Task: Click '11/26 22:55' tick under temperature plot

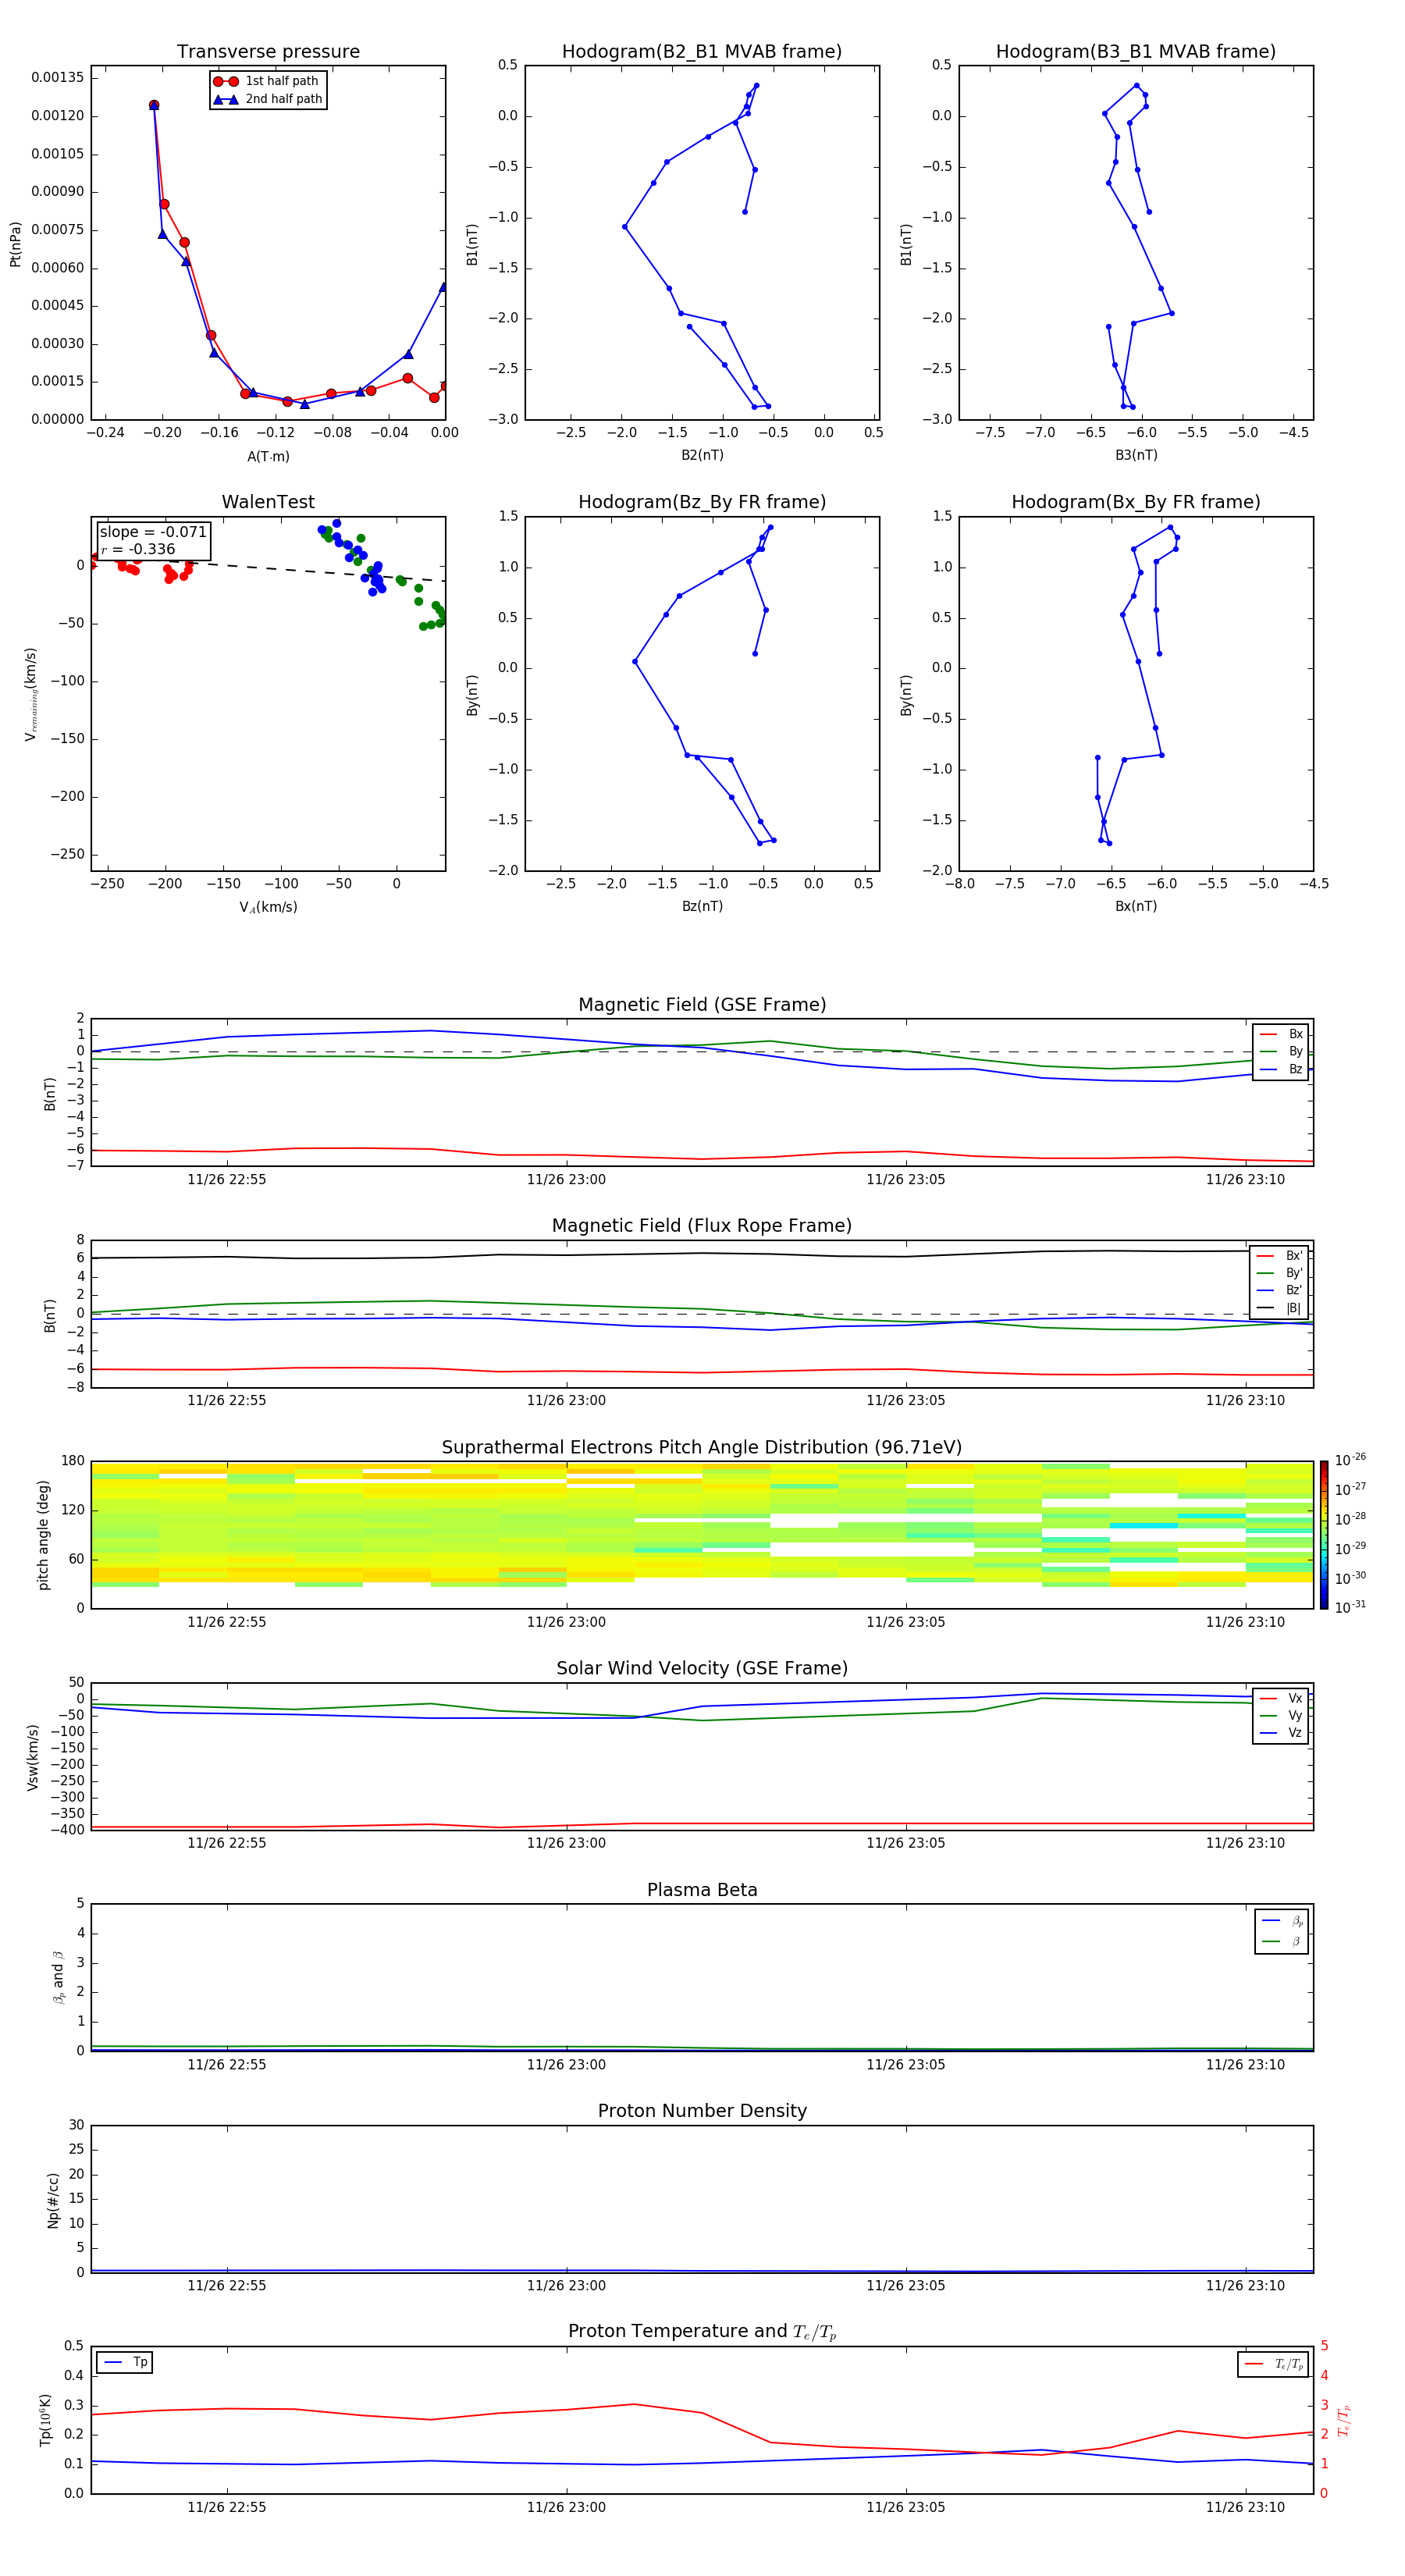Action: pyautogui.click(x=227, y=2507)
